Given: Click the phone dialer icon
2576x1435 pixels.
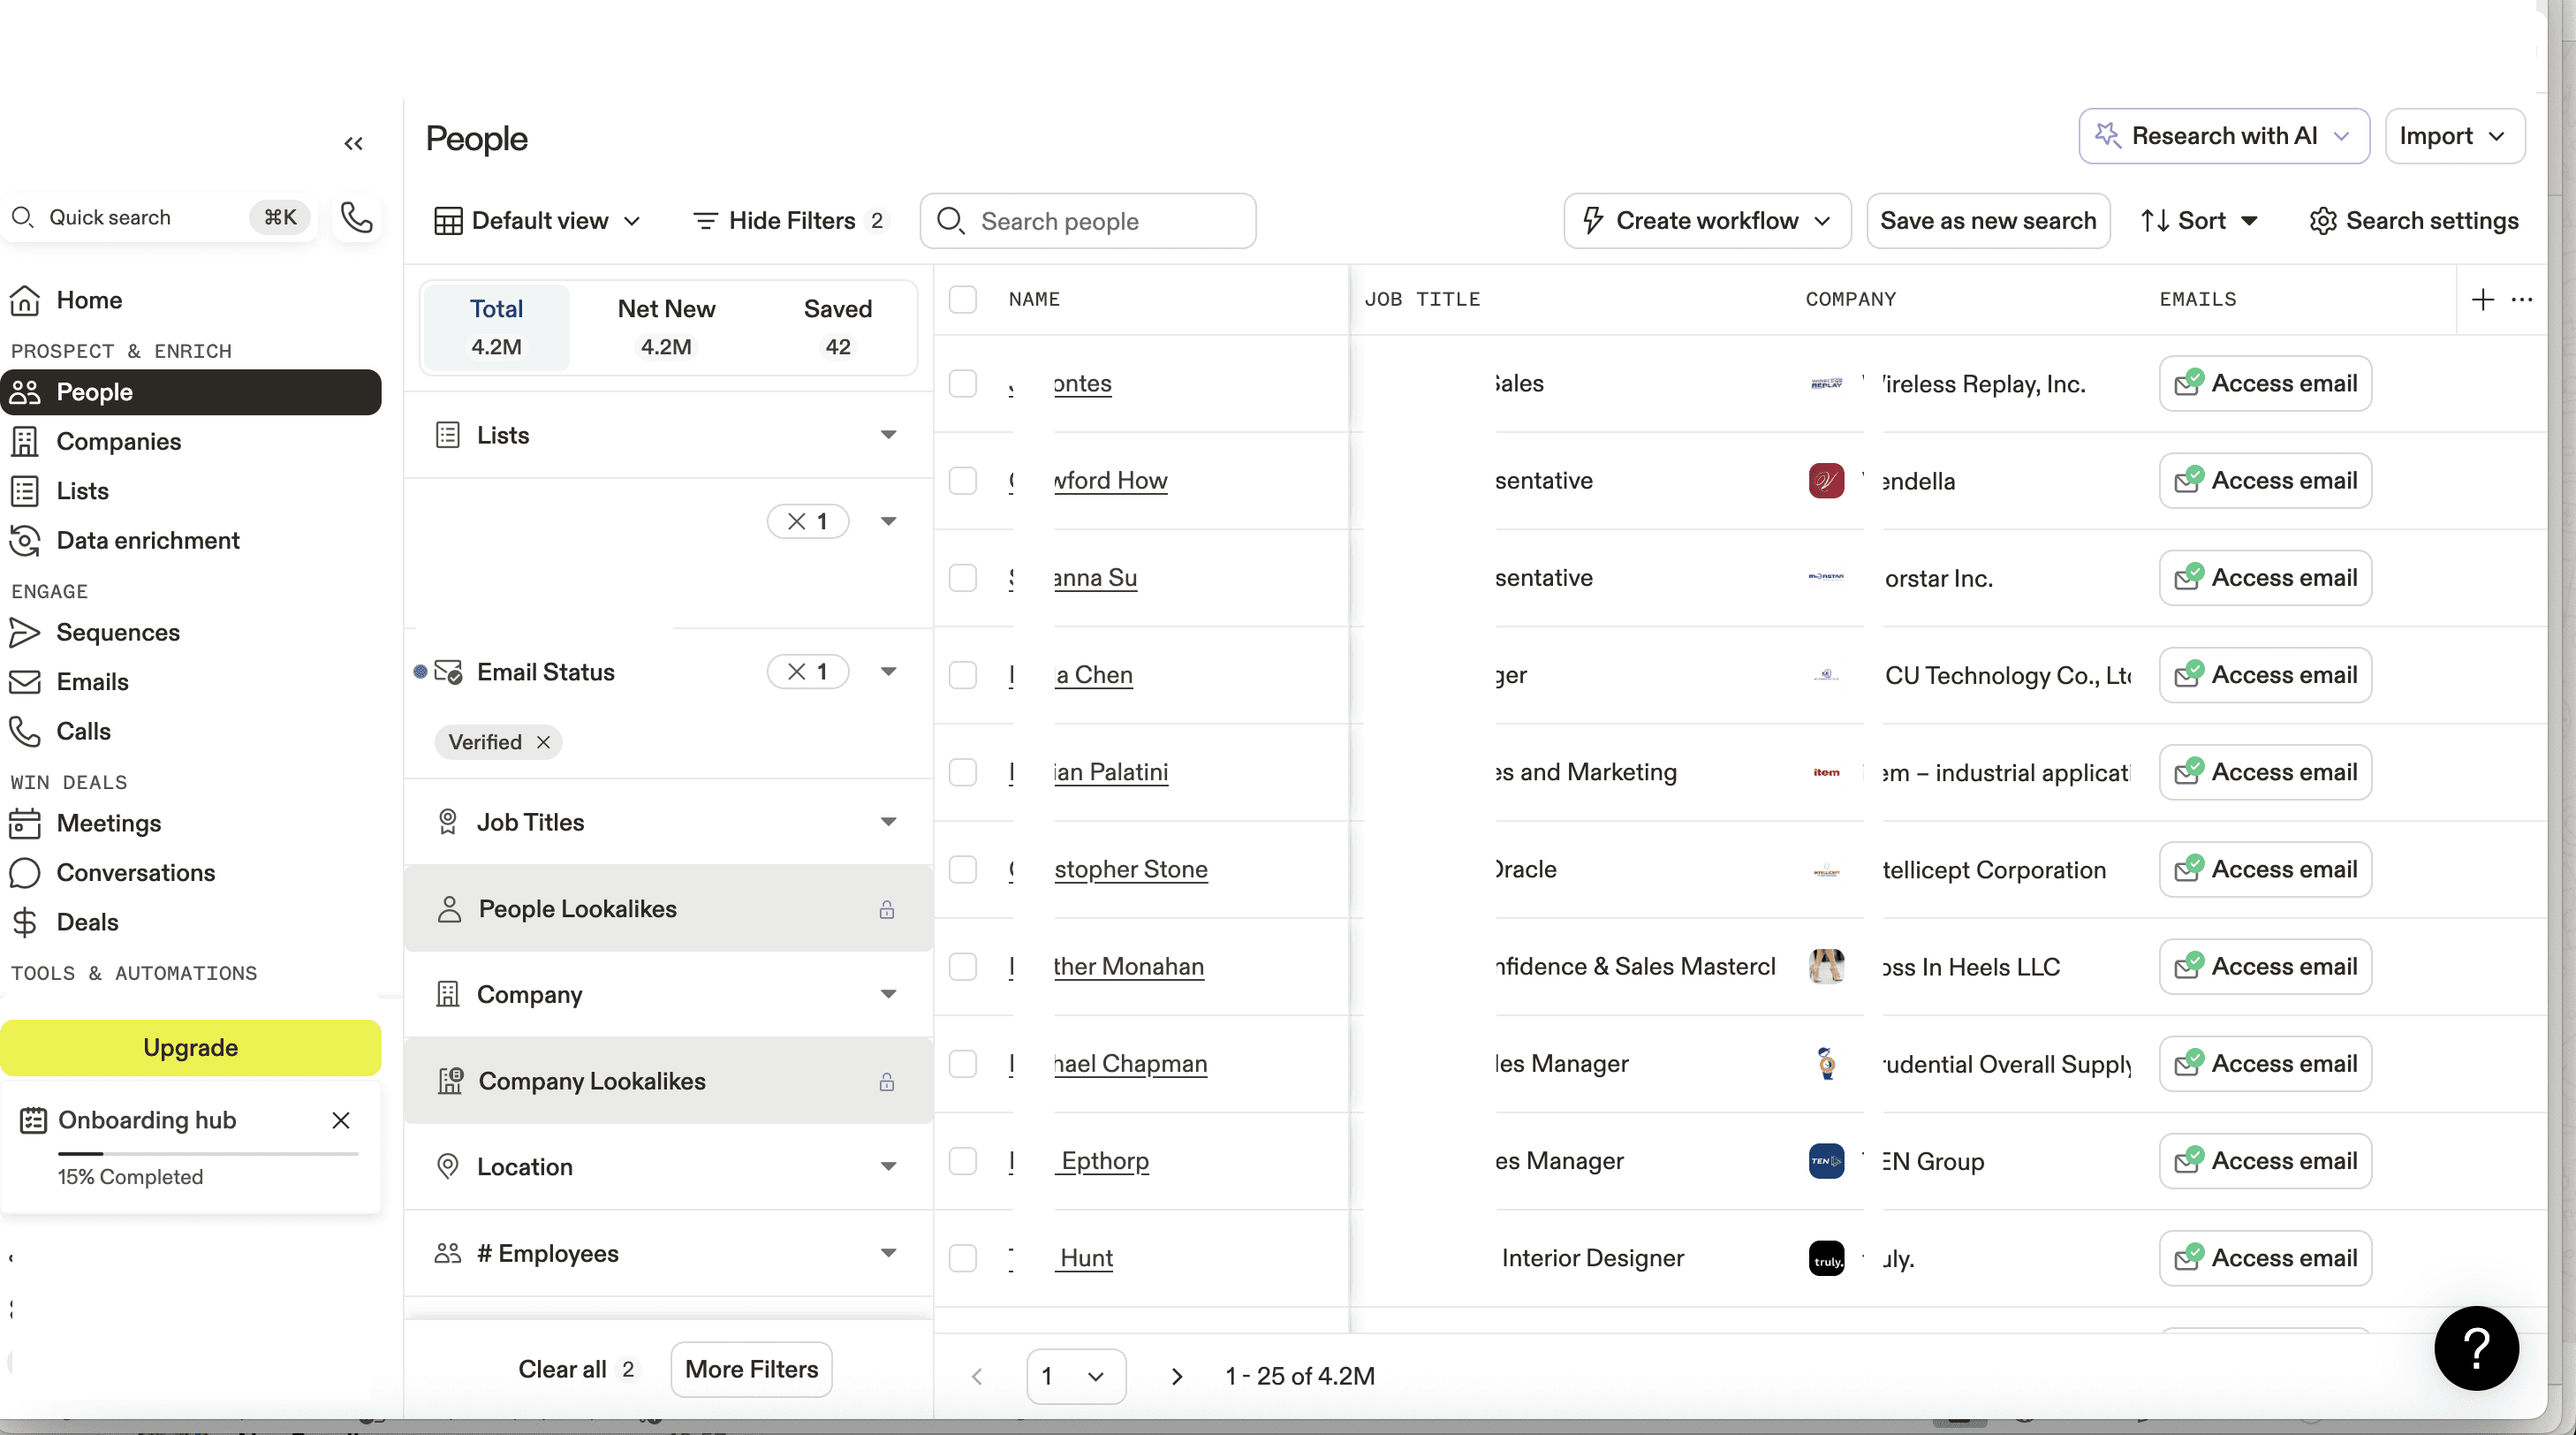Looking at the screenshot, I should (x=357, y=217).
